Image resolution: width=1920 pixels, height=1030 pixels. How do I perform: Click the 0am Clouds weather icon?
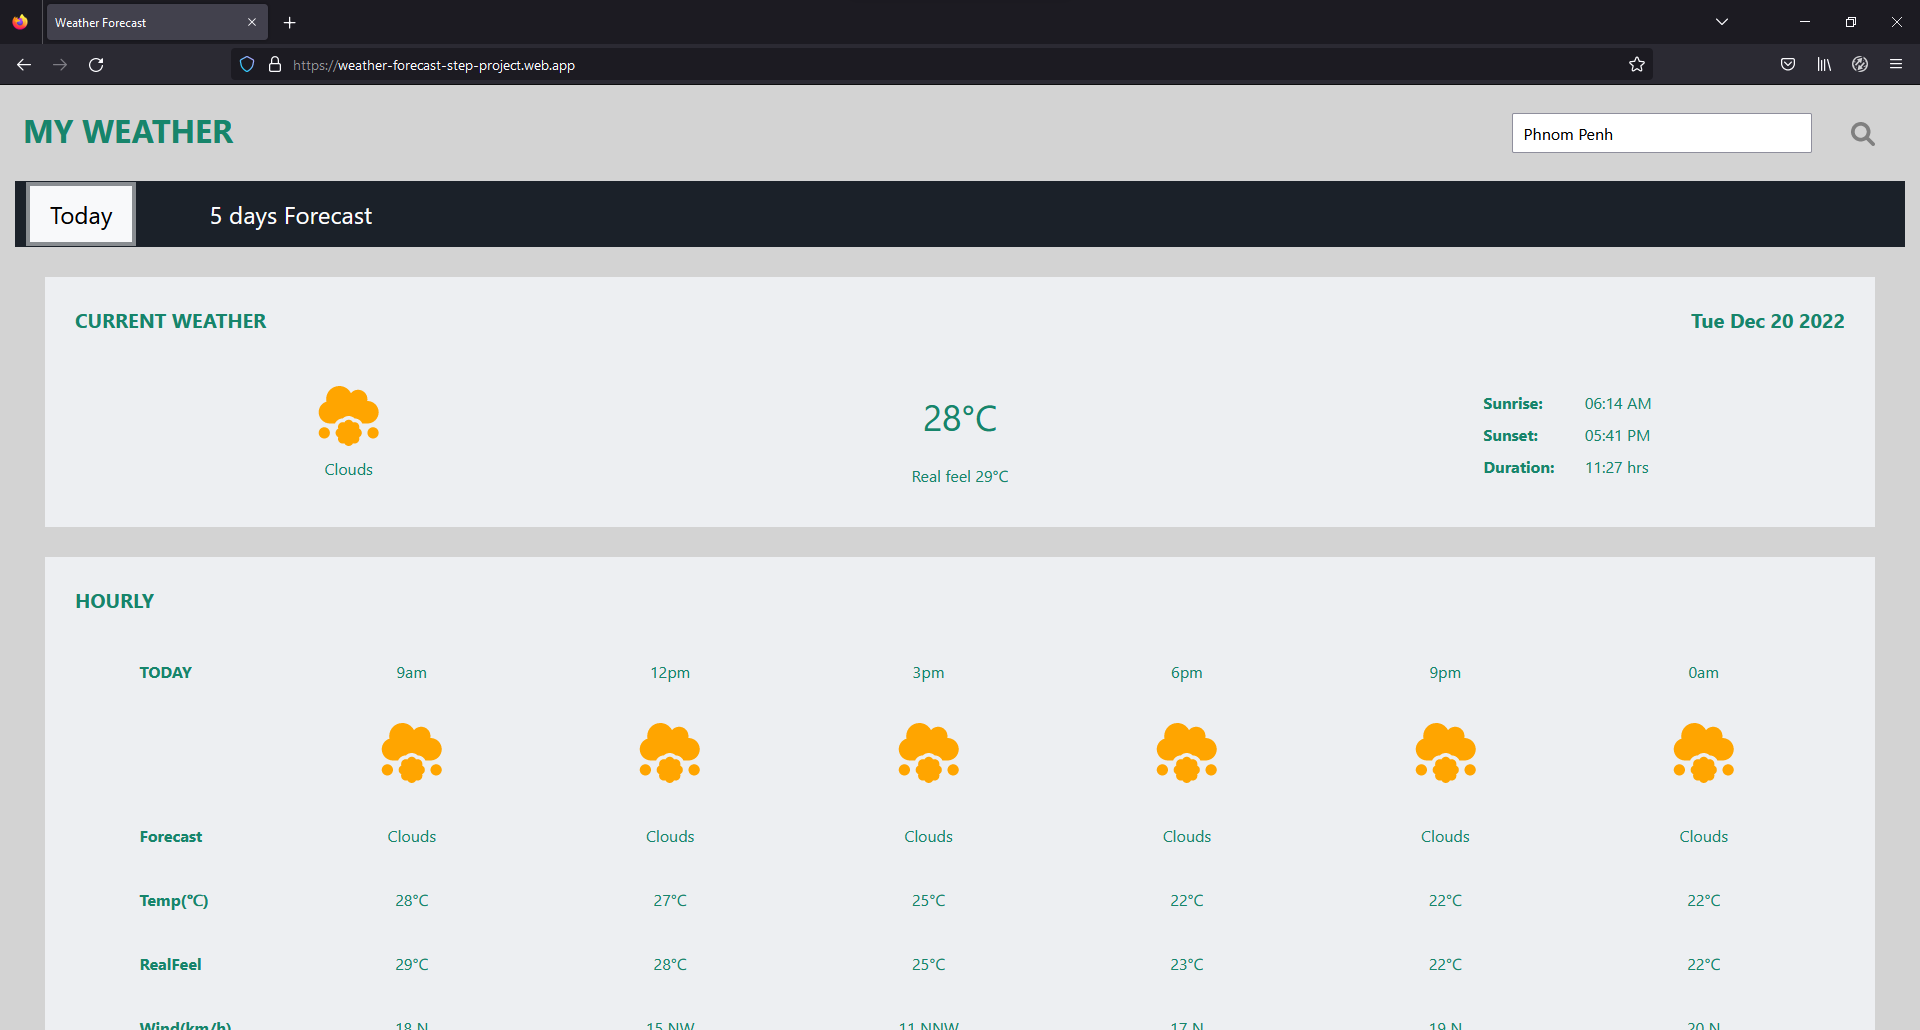click(x=1703, y=752)
